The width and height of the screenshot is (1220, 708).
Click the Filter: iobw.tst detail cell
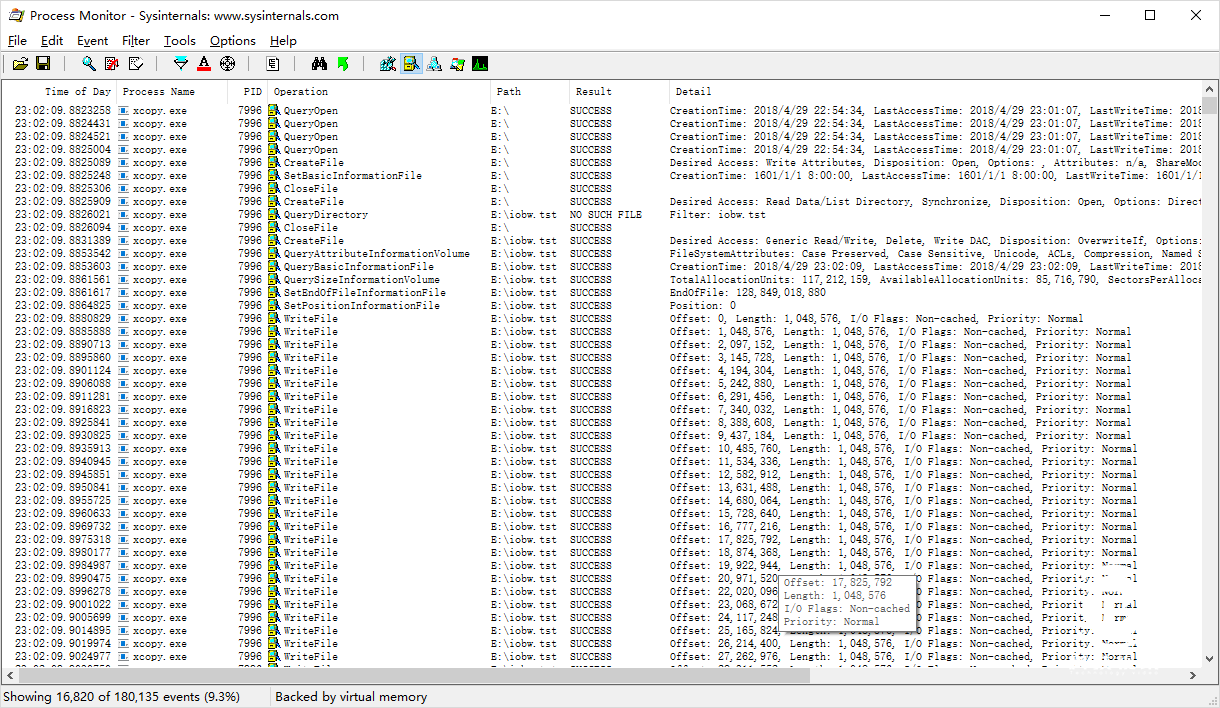(x=718, y=215)
